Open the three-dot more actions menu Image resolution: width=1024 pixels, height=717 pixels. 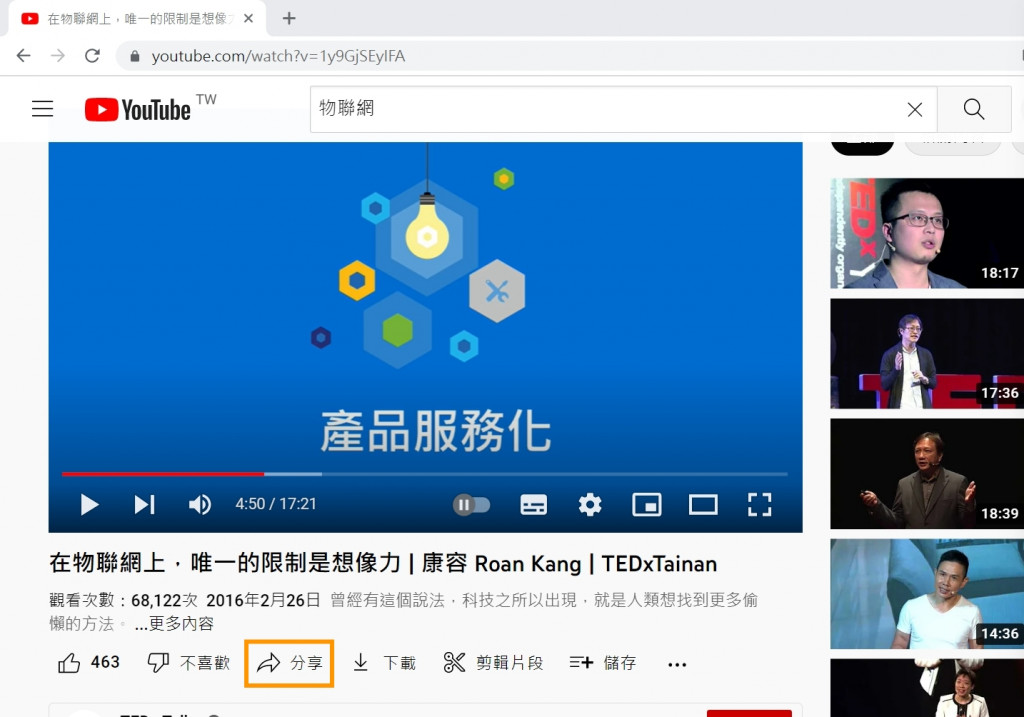pyautogui.click(x=677, y=664)
